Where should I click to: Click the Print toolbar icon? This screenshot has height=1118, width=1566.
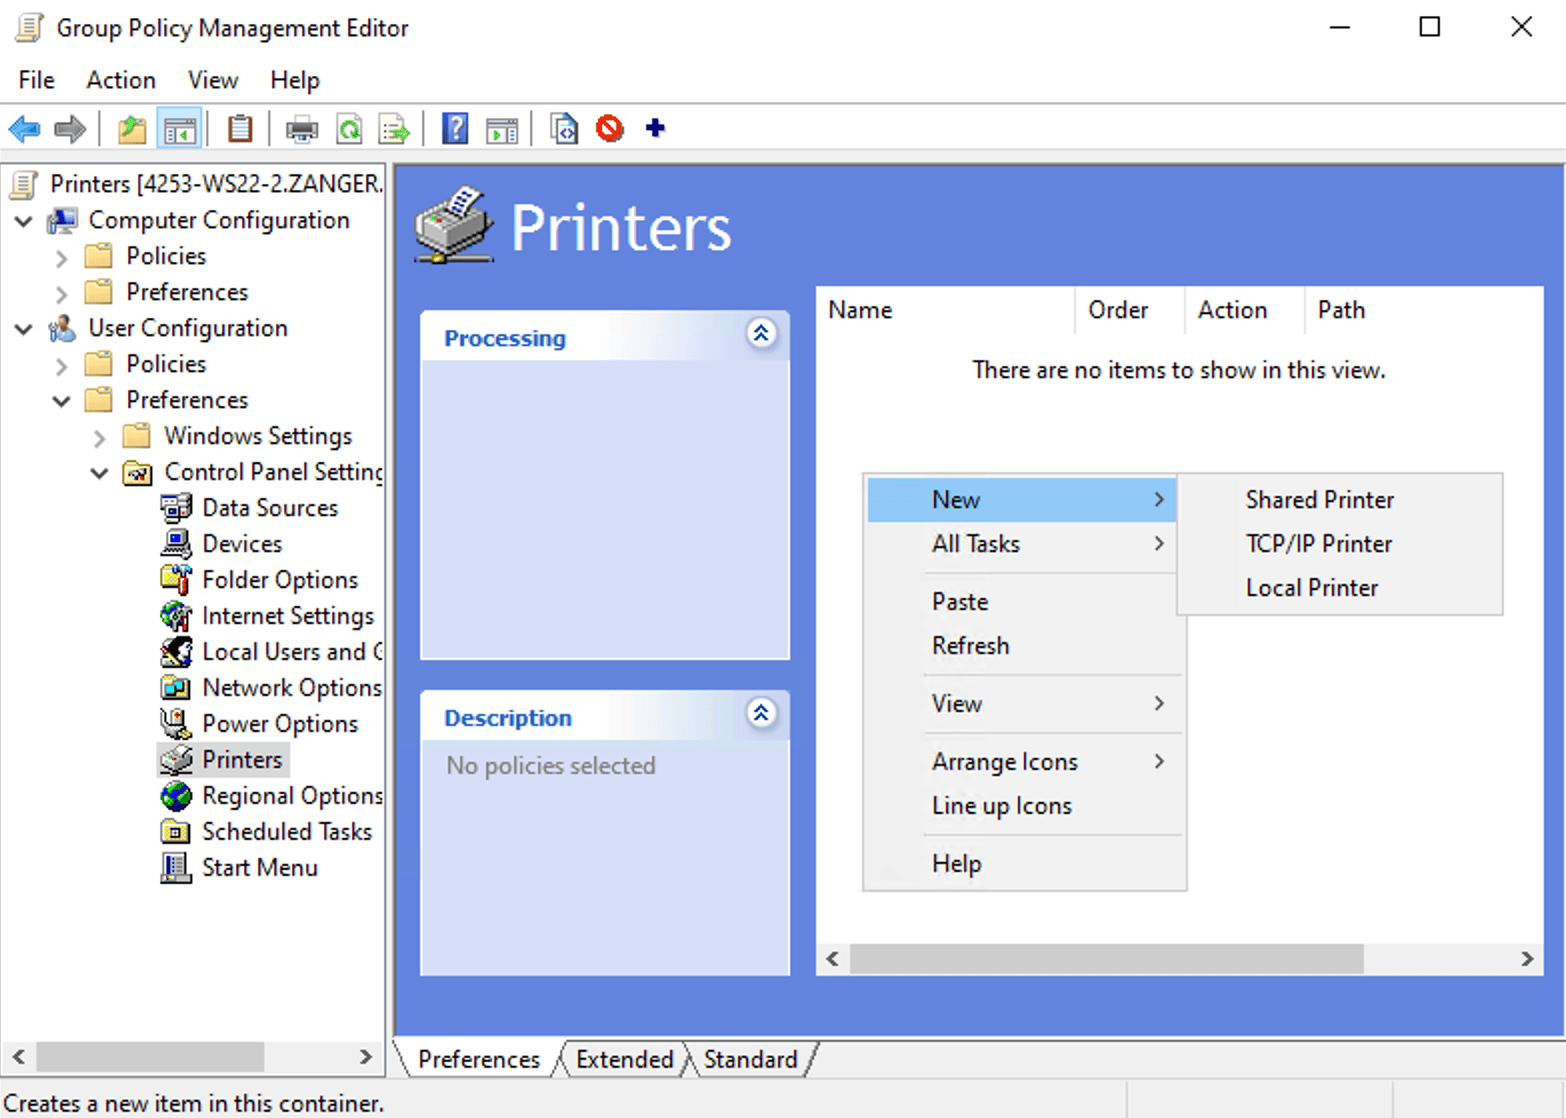click(301, 128)
